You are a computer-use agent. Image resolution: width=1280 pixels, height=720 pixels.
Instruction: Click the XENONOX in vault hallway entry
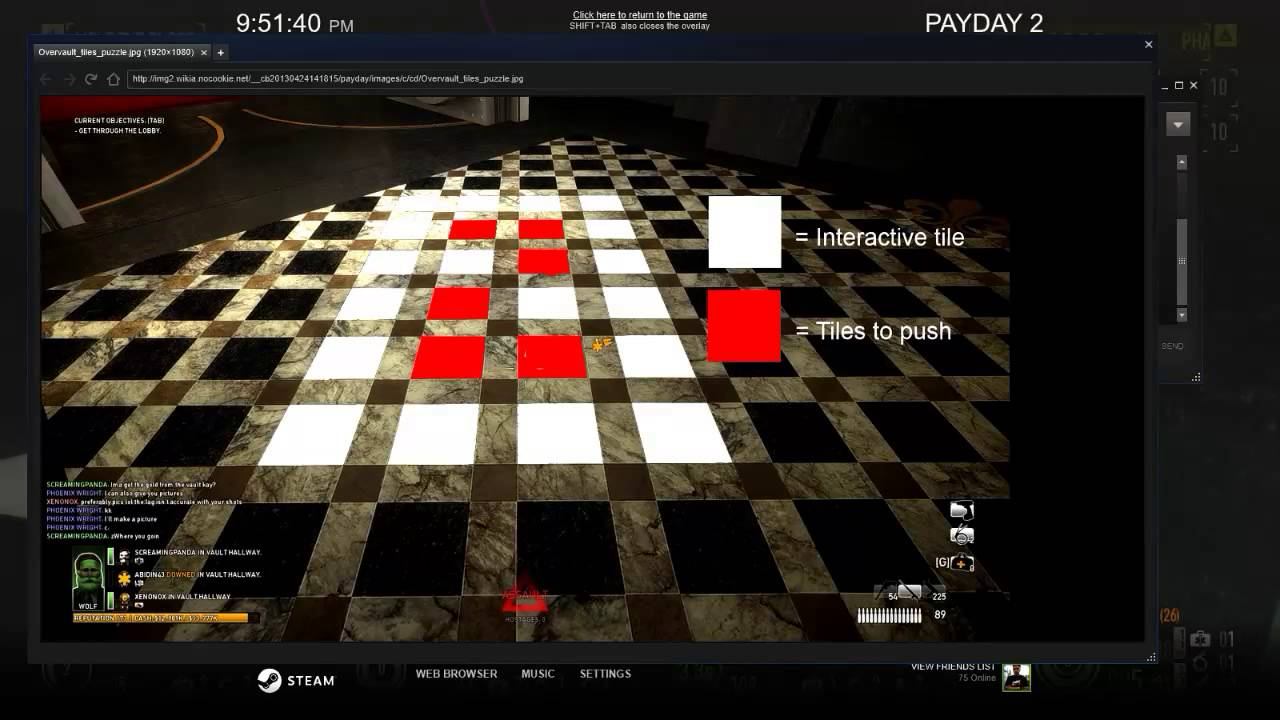pyautogui.click(x=183, y=597)
